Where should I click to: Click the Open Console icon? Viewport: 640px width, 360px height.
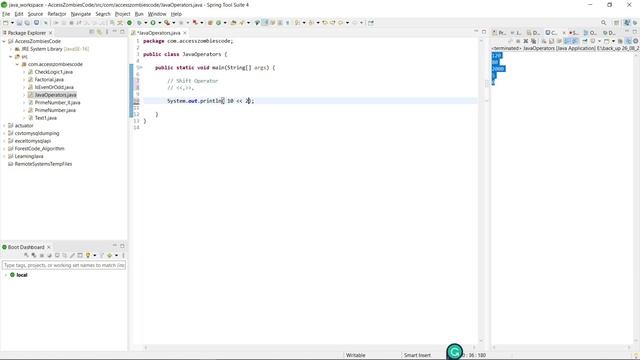click(607, 41)
